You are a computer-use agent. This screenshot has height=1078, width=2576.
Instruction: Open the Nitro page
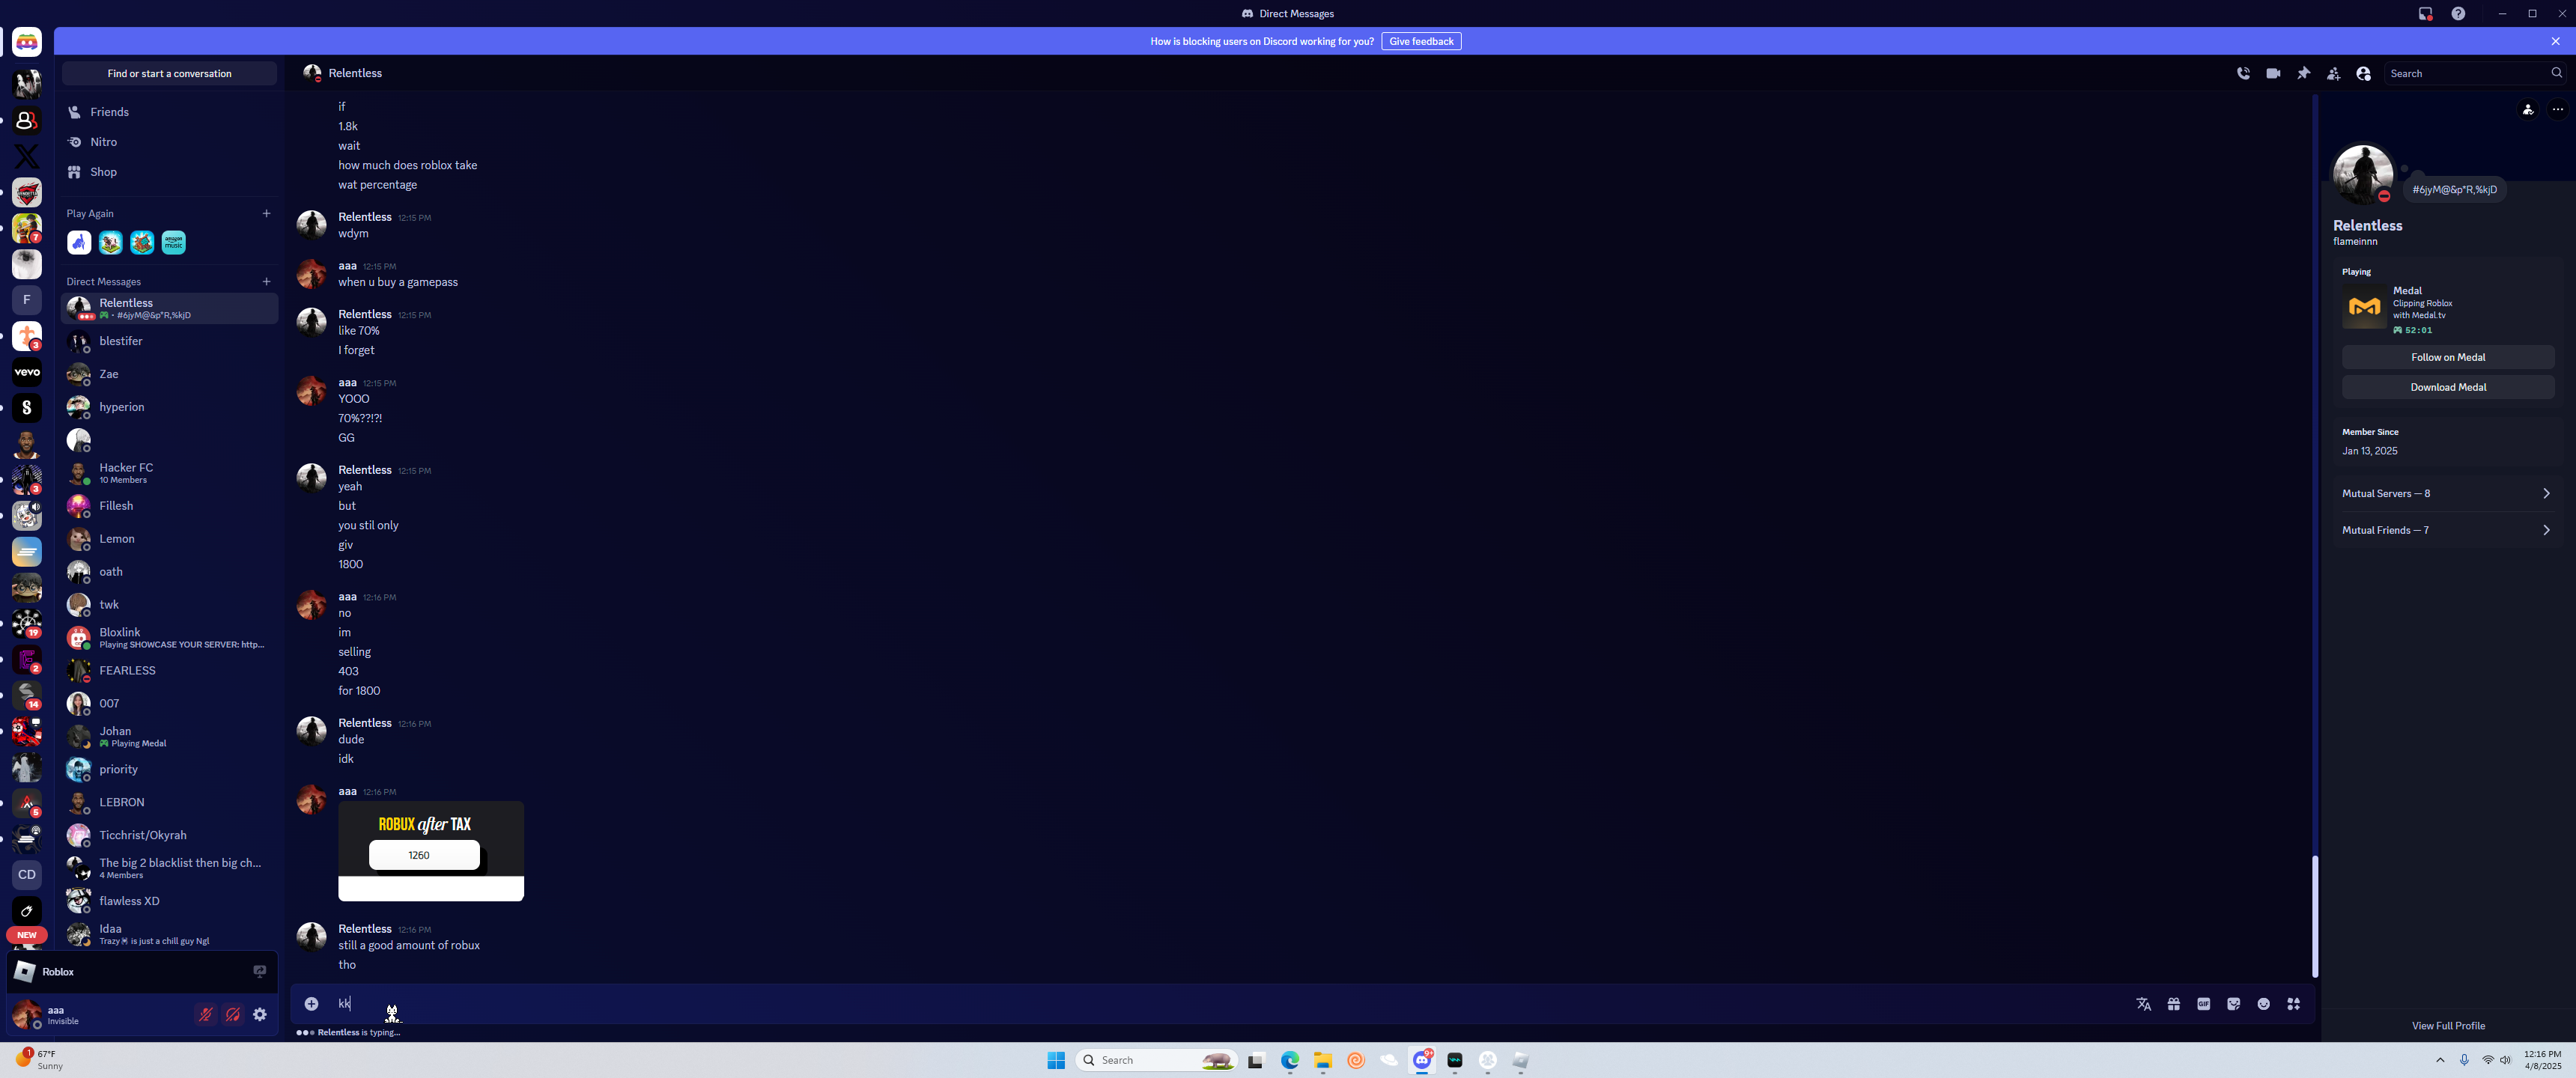pyautogui.click(x=103, y=142)
